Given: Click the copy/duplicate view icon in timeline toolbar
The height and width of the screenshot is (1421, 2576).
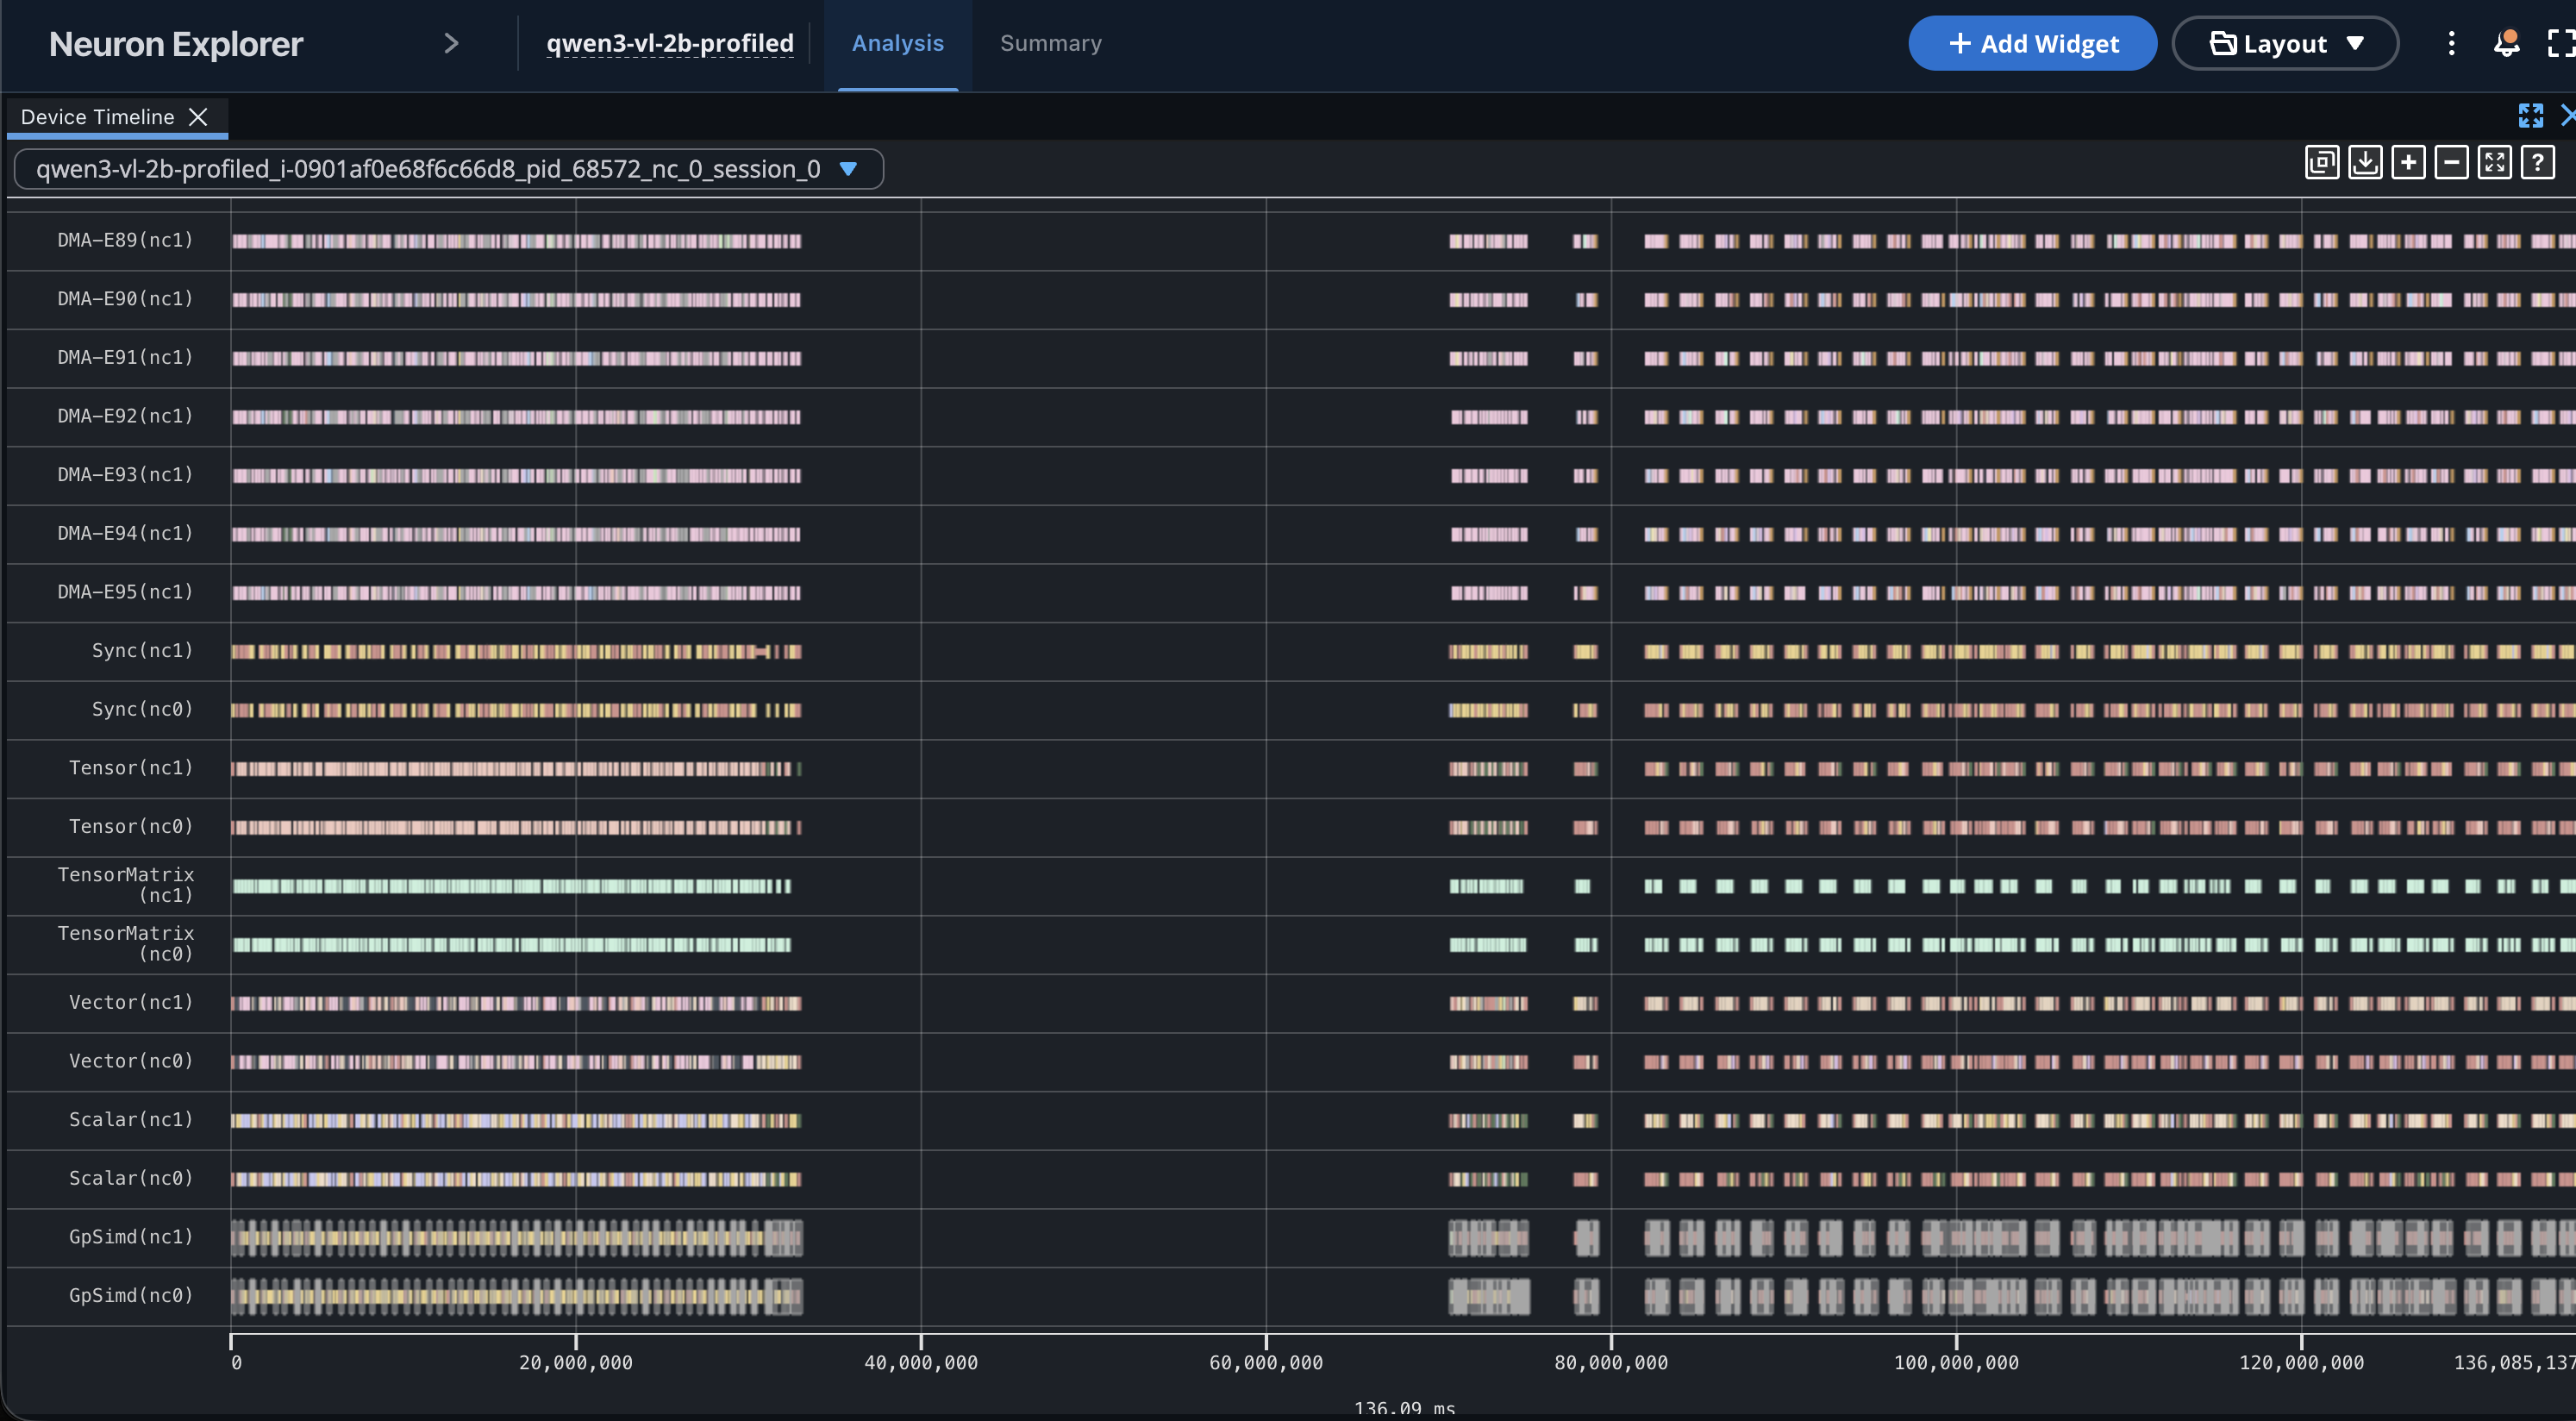Looking at the screenshot, I should point(2321,163).
